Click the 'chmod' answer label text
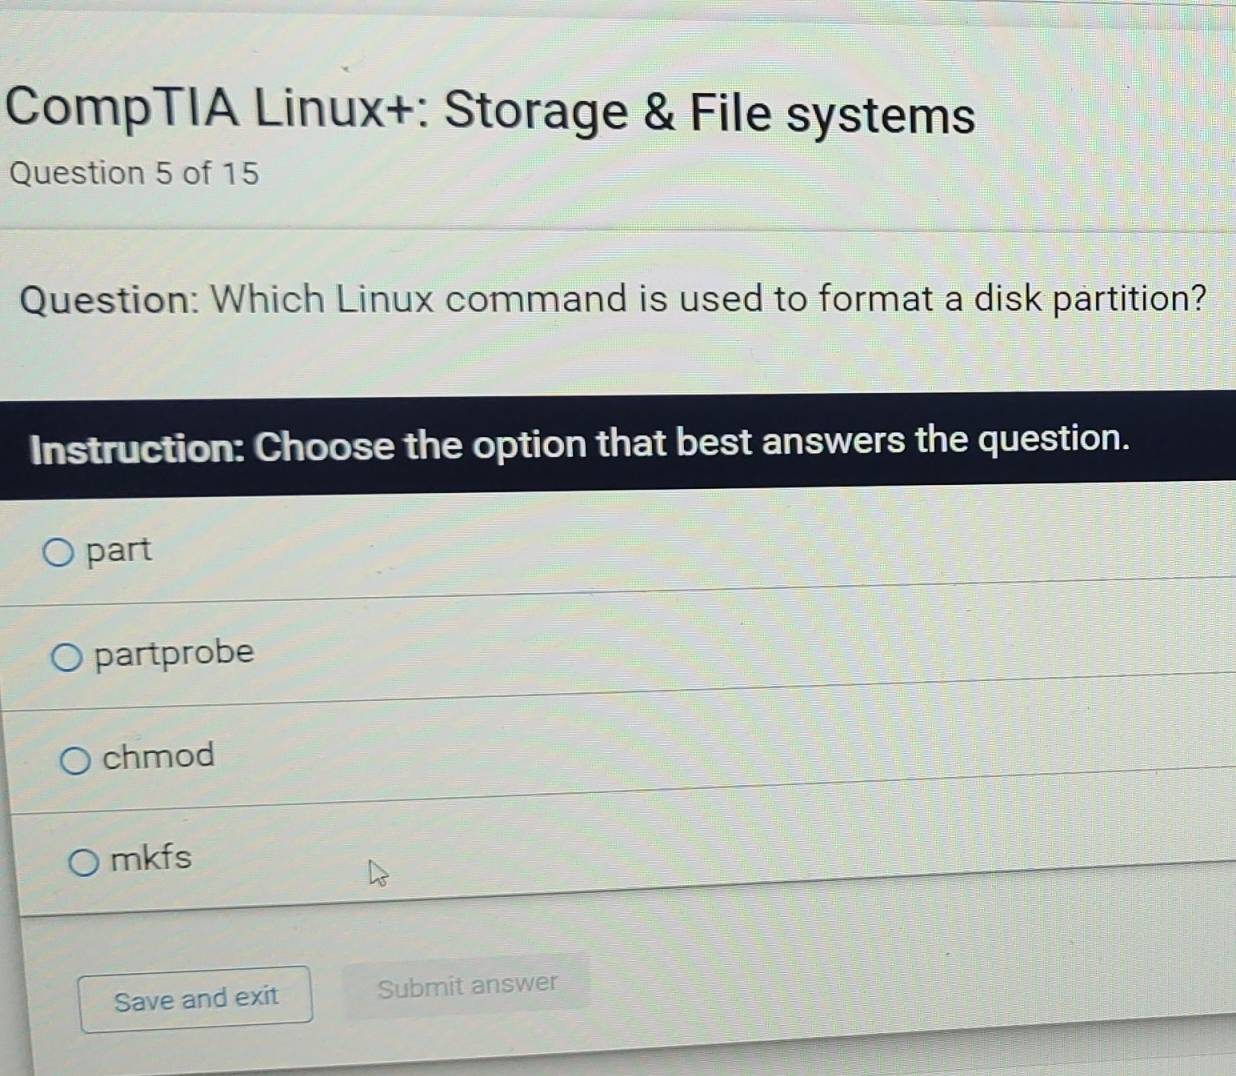This screenshot has height=1076, width=1236. click(158, 756)
